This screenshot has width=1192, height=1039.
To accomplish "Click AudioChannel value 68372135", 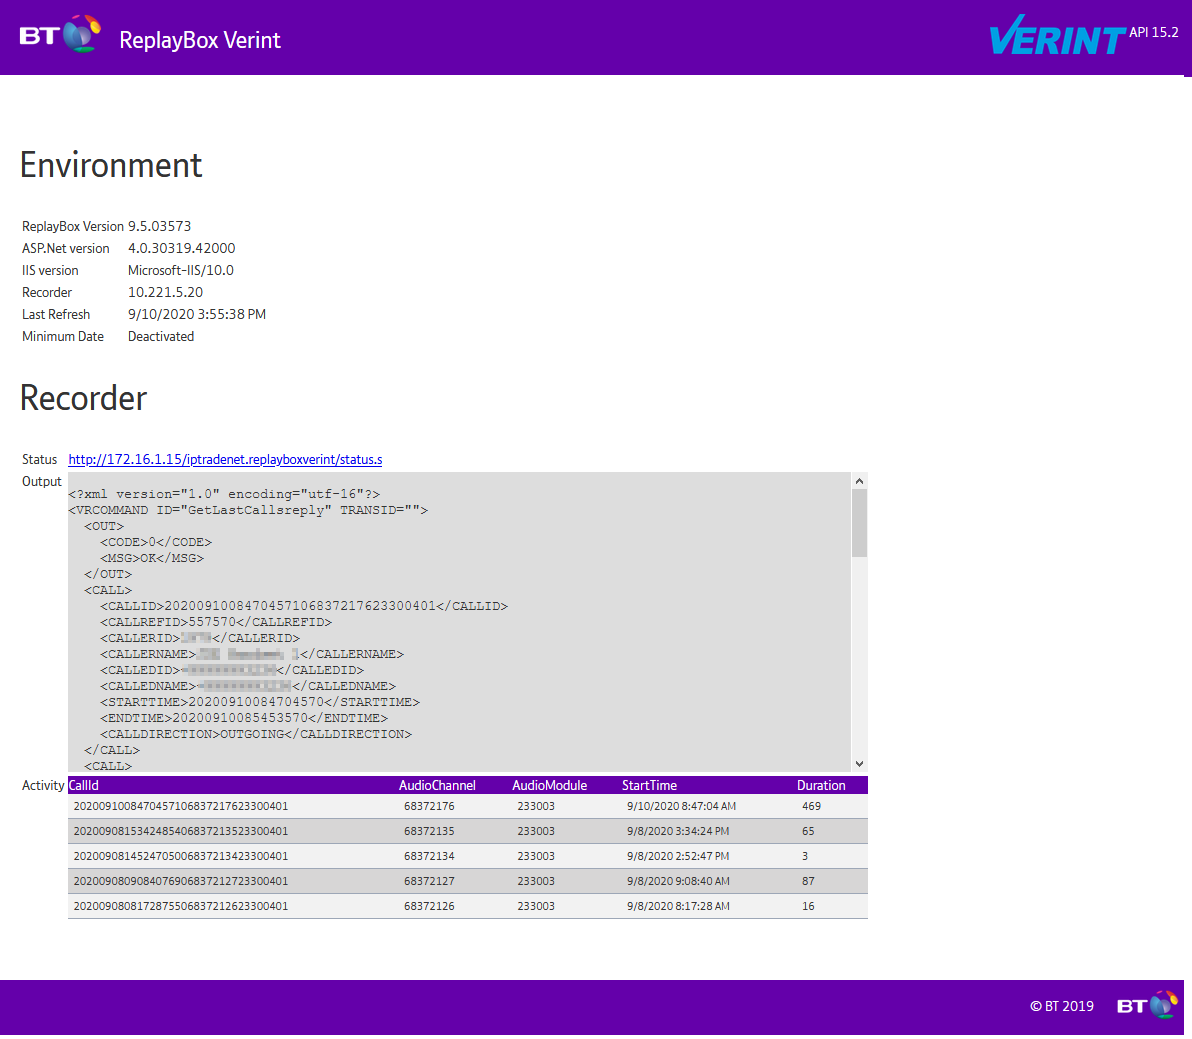I will click(x=430, y=832).
